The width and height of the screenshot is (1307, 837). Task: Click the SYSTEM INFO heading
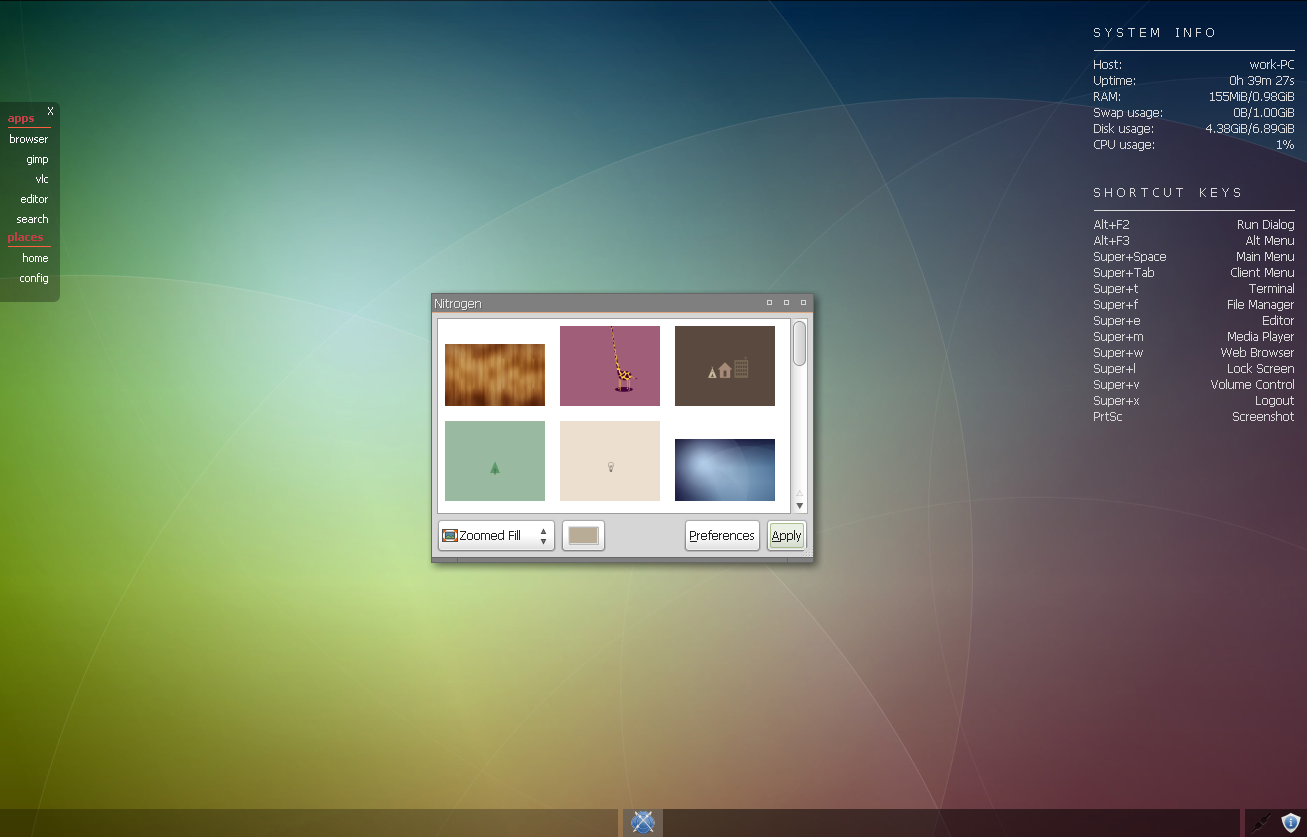(x=1155, y=33)
